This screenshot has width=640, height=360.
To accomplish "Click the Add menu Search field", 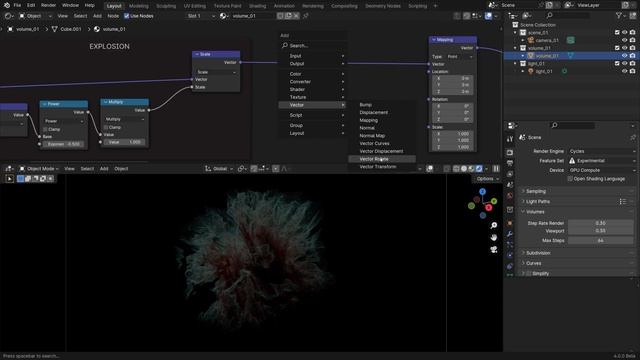I will coord(313,46).
